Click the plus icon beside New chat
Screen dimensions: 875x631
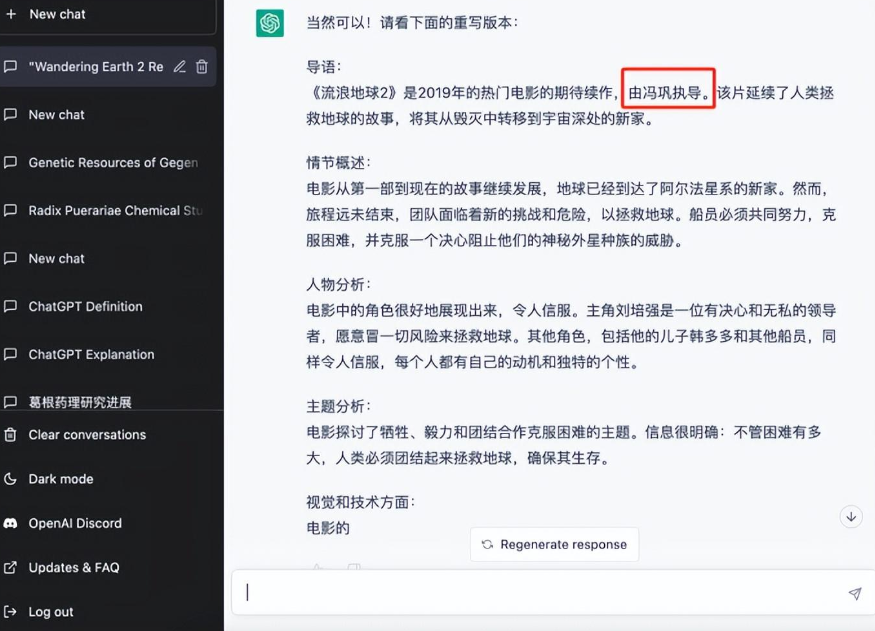[11, 14]
